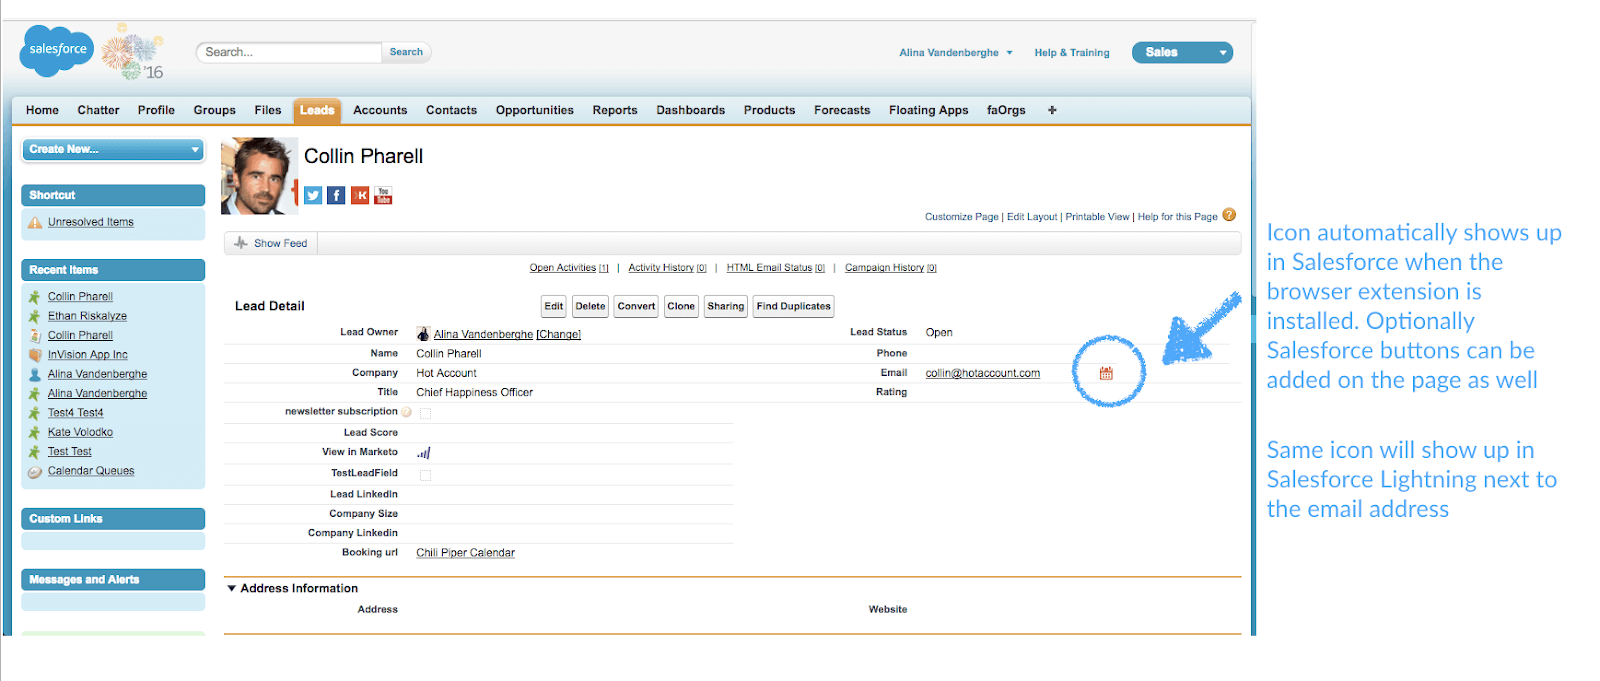Click the Customize Page link
1600x681 pixels.
click(x=962, y=217)
